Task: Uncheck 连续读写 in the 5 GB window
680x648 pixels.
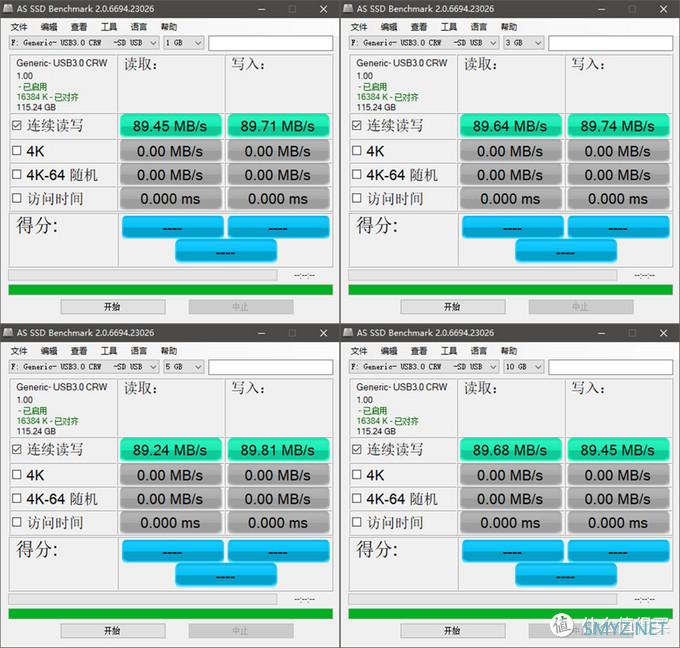Action: (x=16, y=449)
